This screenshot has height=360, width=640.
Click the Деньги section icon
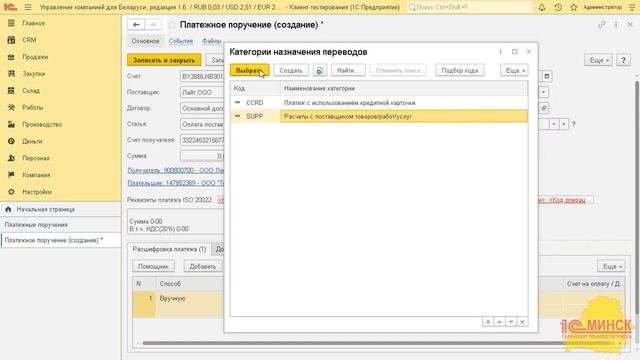click(11, 141)
